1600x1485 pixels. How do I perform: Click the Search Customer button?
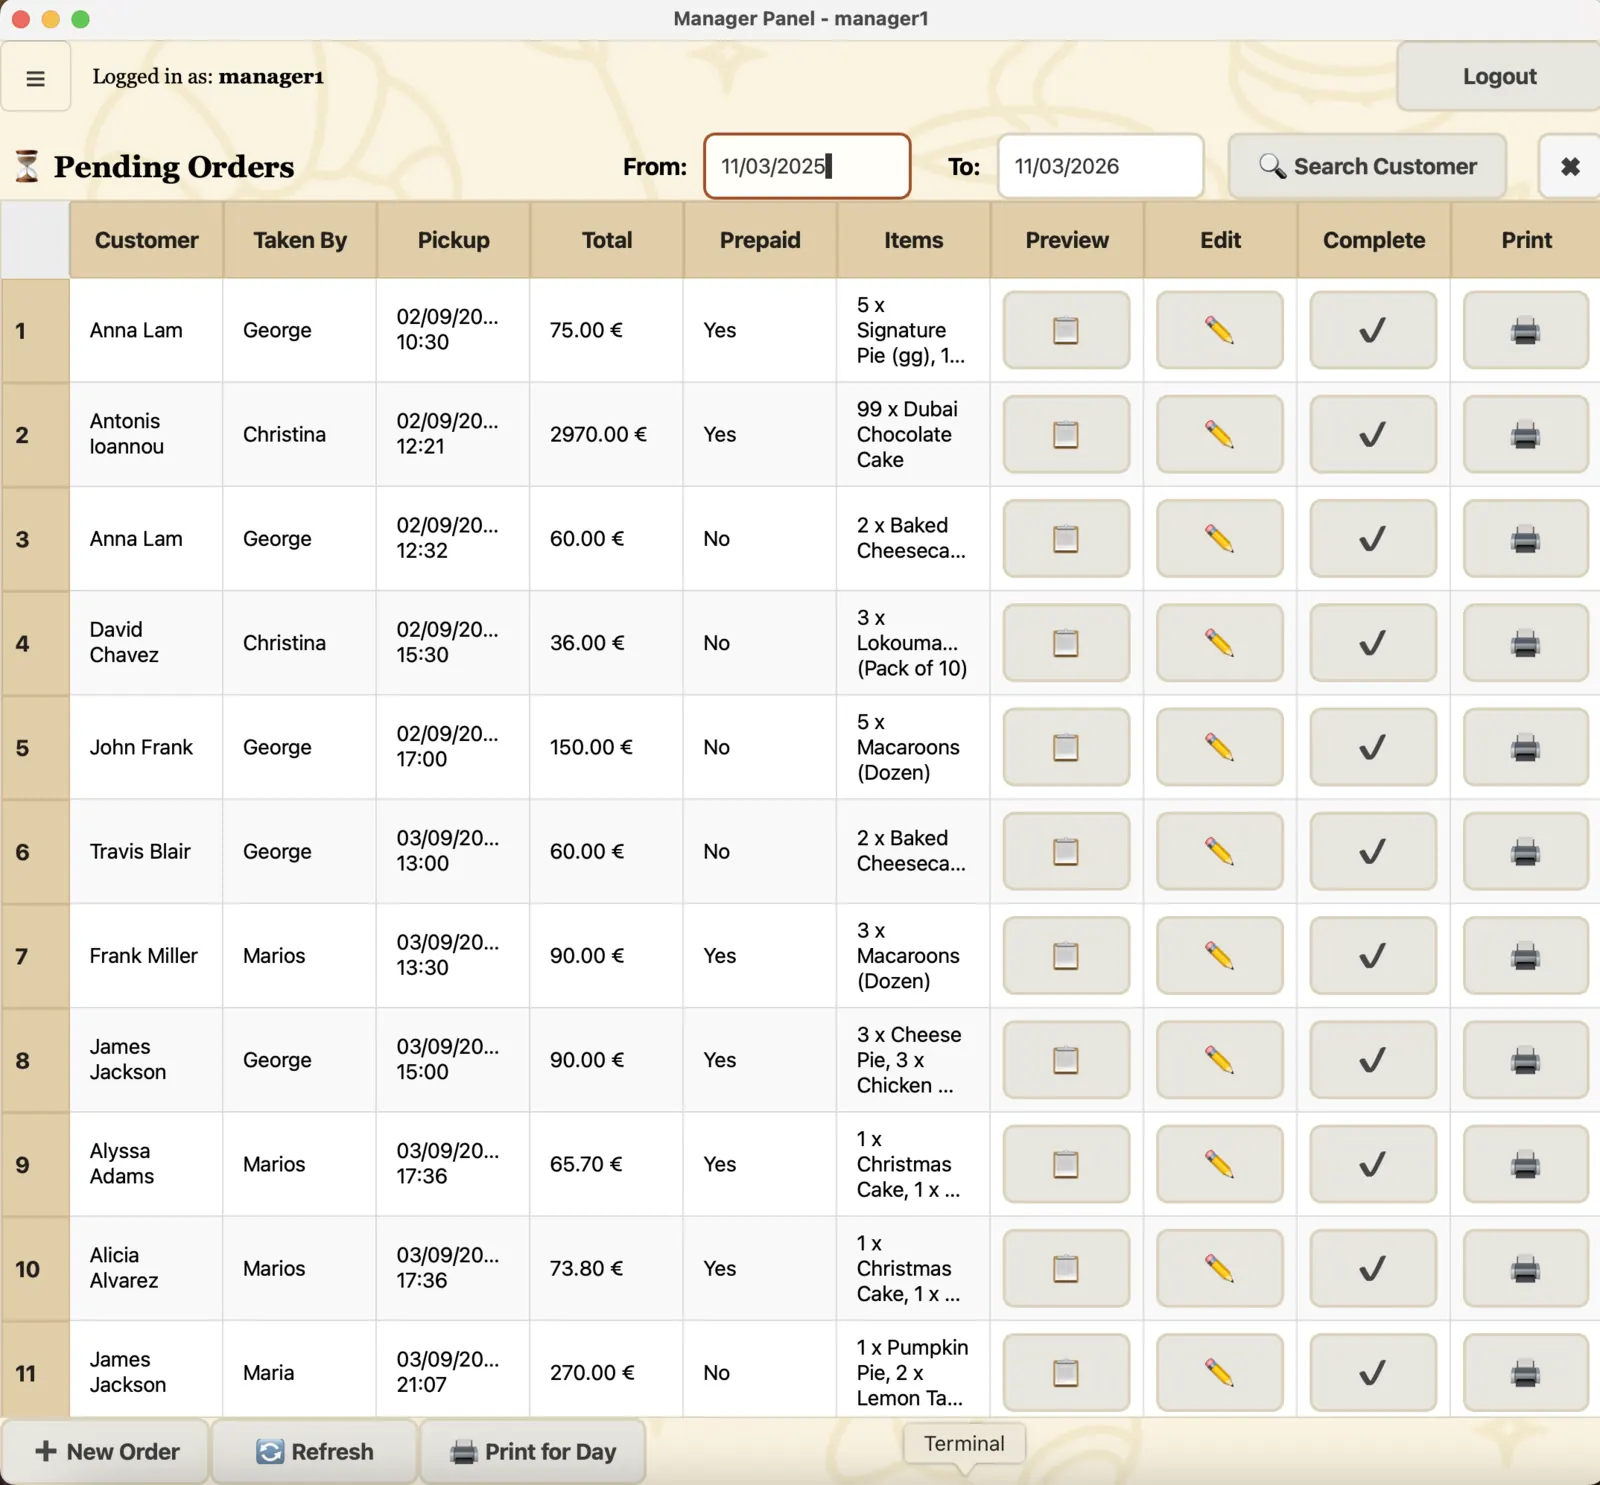[1368, 166]
